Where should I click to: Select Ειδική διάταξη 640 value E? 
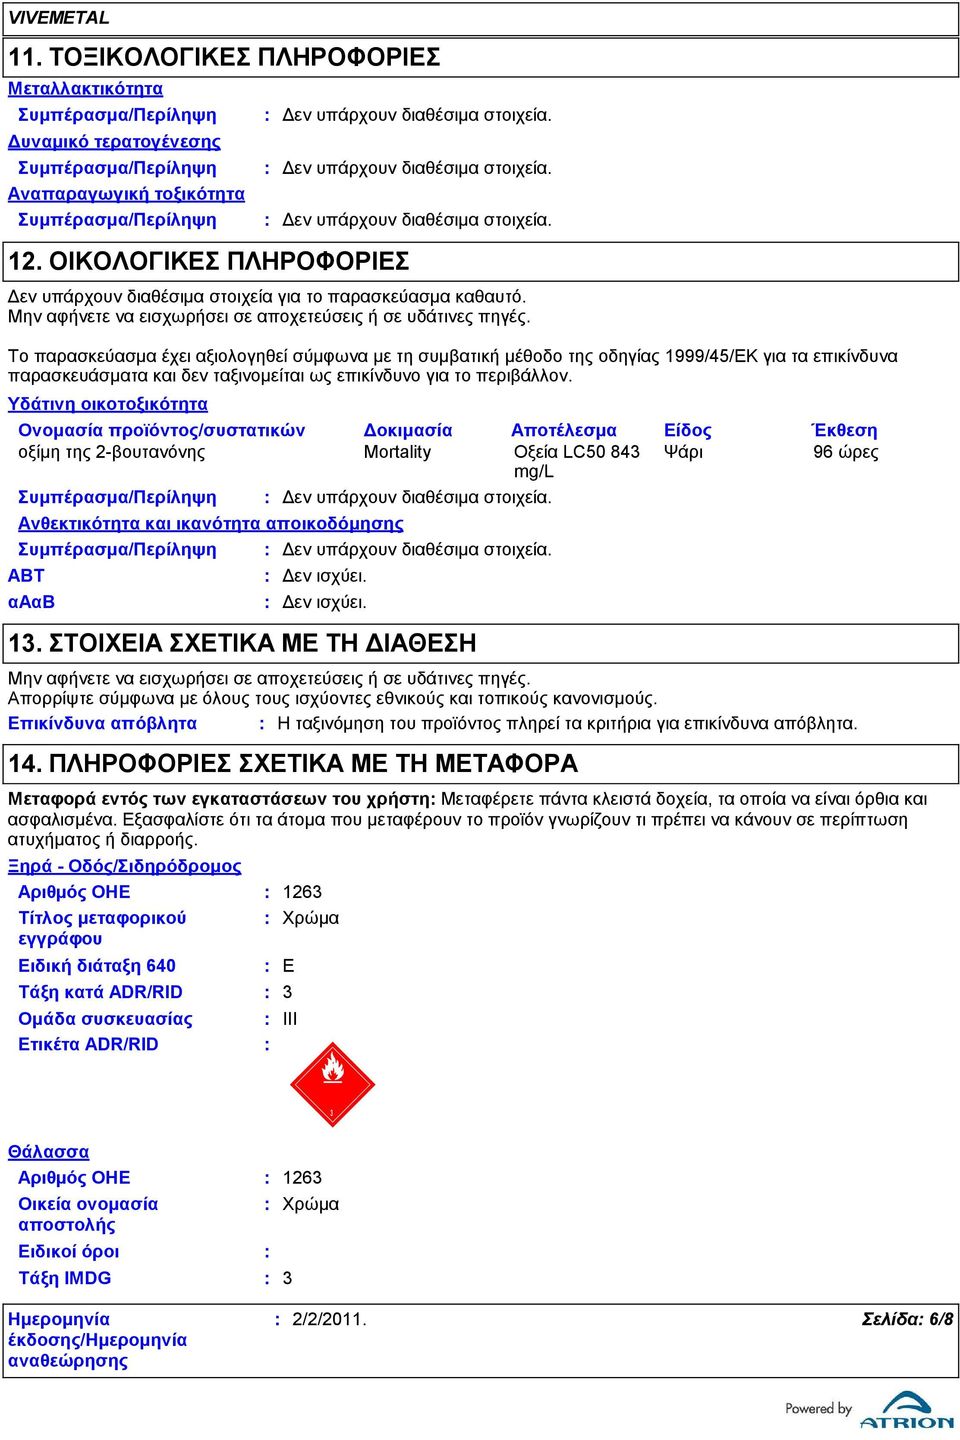tap(288, 966)
